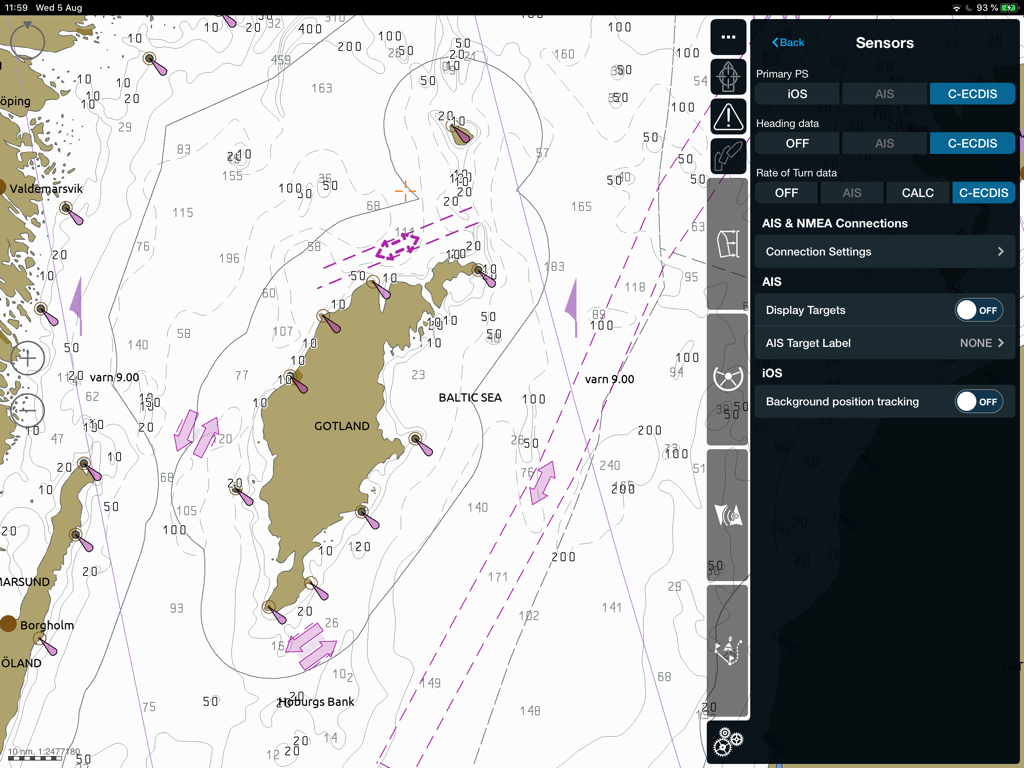Image resolution: width=1024 pixels, height=768 pixels.
Task: Enable Background position tracking
Action: [979, 401]
